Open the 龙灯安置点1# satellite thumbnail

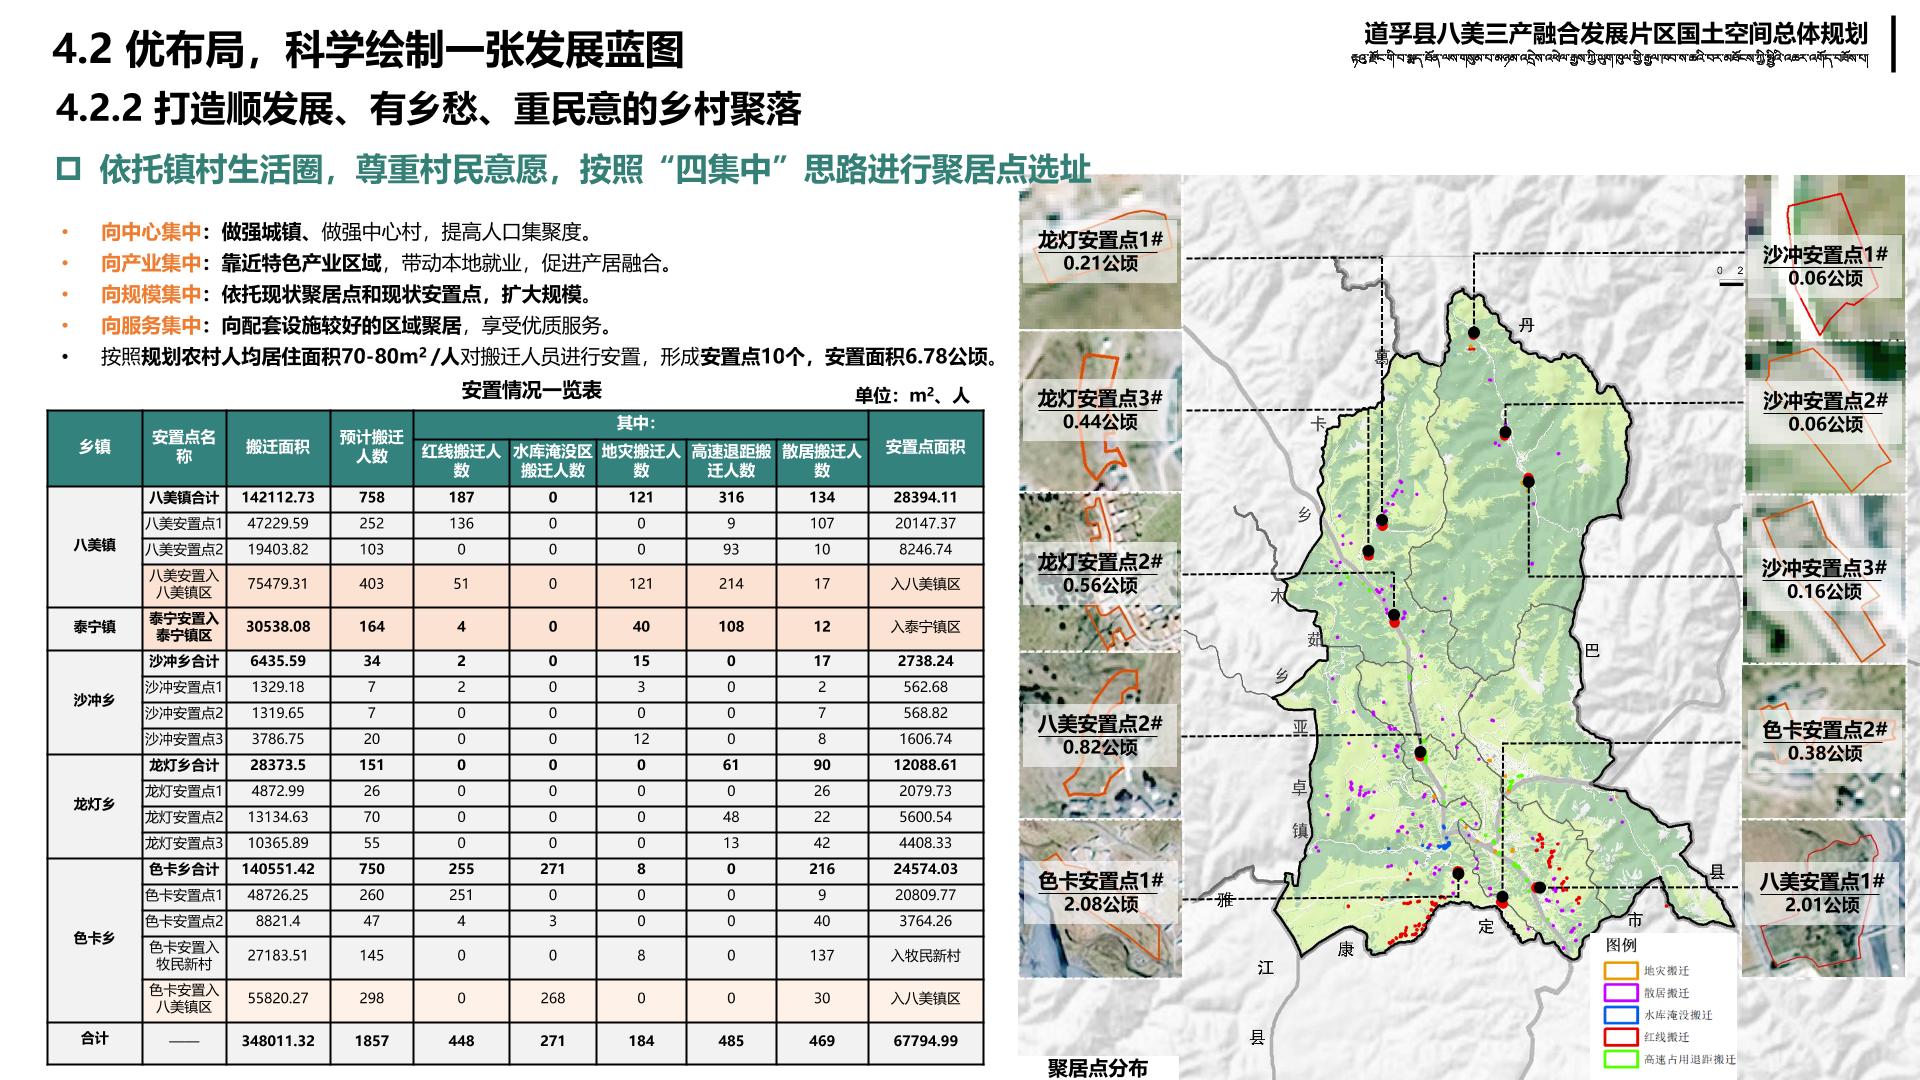(1100, 252)
